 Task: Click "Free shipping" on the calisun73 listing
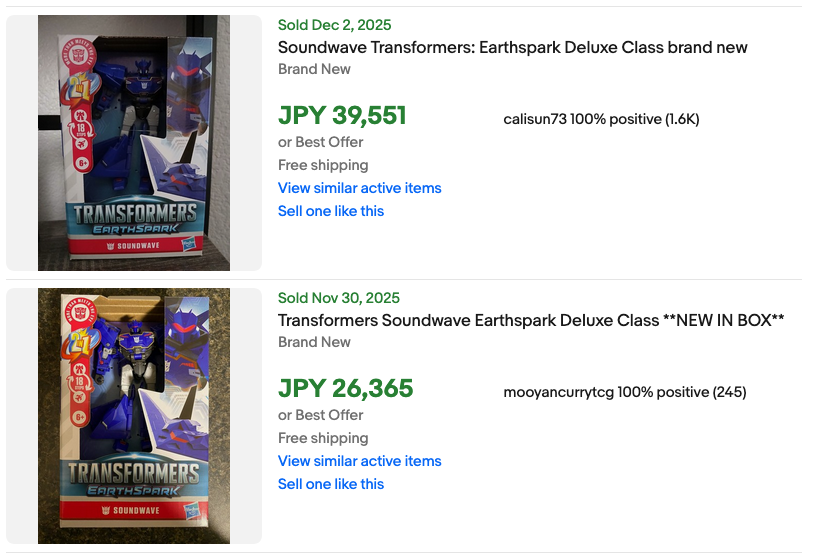point(323,165)
